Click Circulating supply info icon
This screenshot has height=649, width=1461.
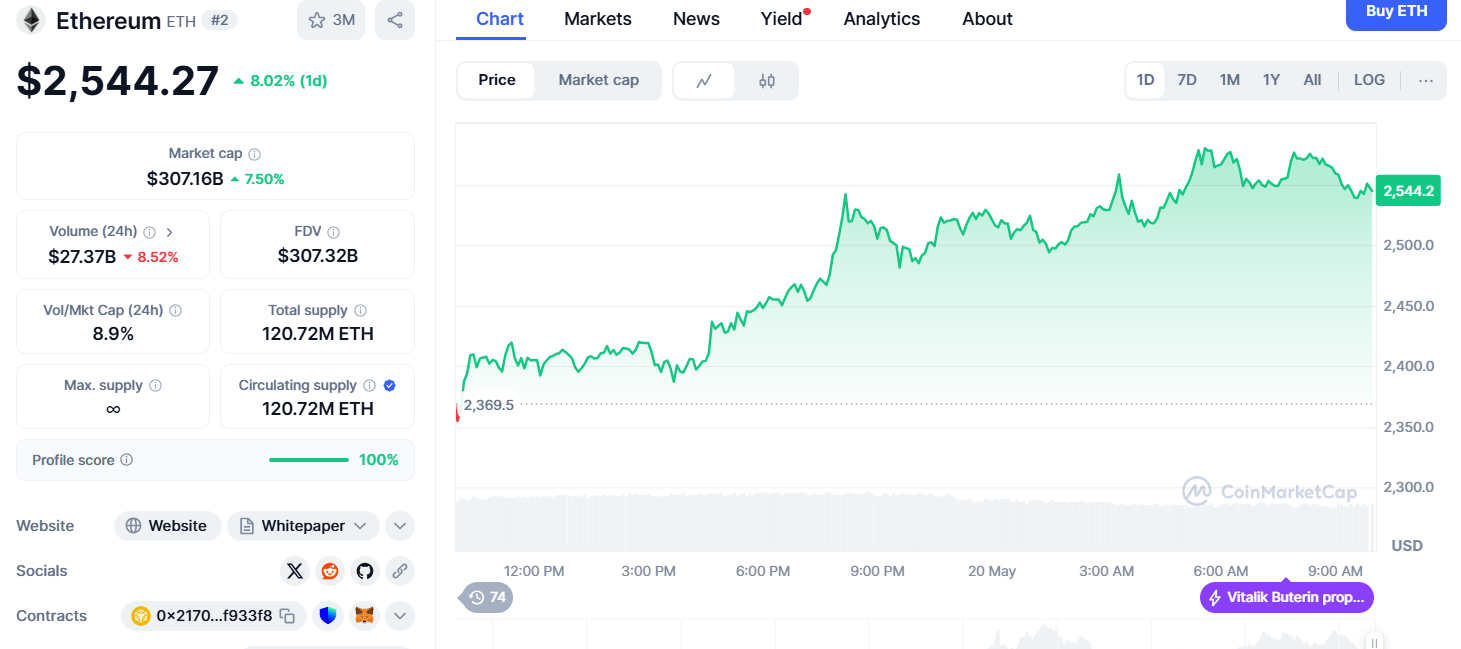369,386
